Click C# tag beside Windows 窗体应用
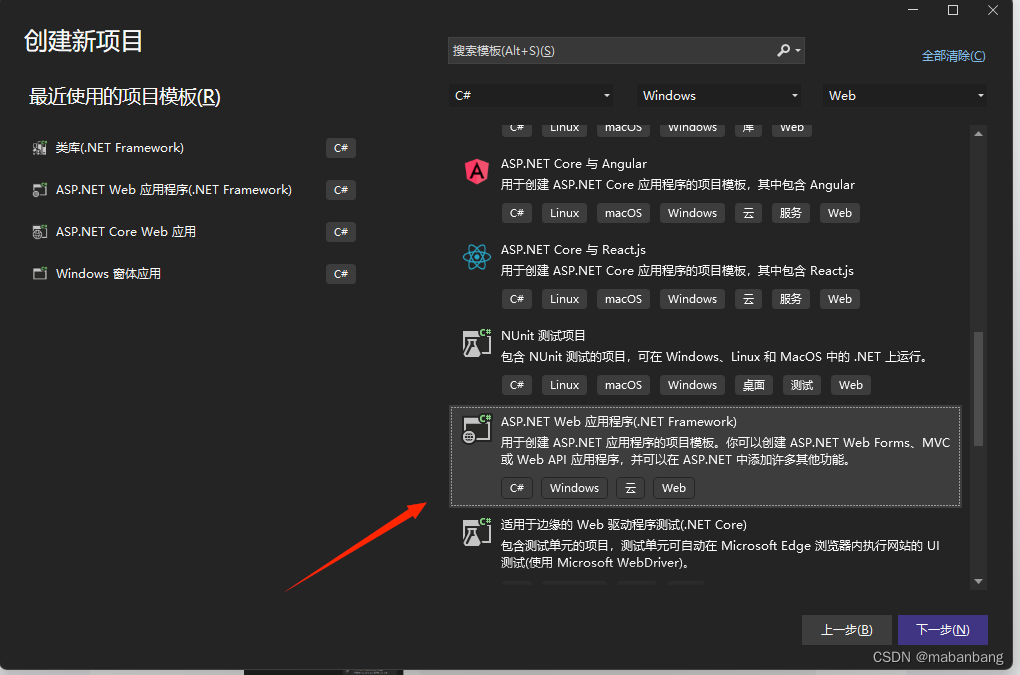Viewport: 1020px width, 675px height. 341,274
